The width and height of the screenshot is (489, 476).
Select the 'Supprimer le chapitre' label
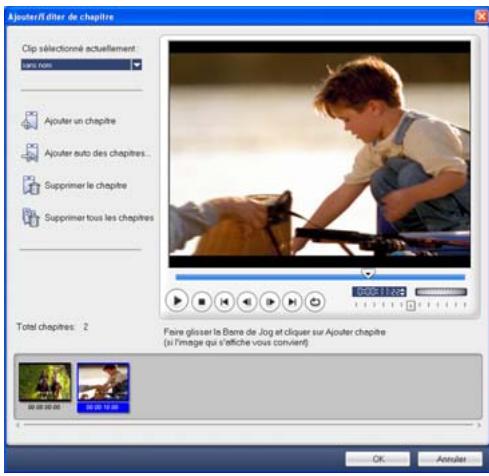click(x=86, y=185)
